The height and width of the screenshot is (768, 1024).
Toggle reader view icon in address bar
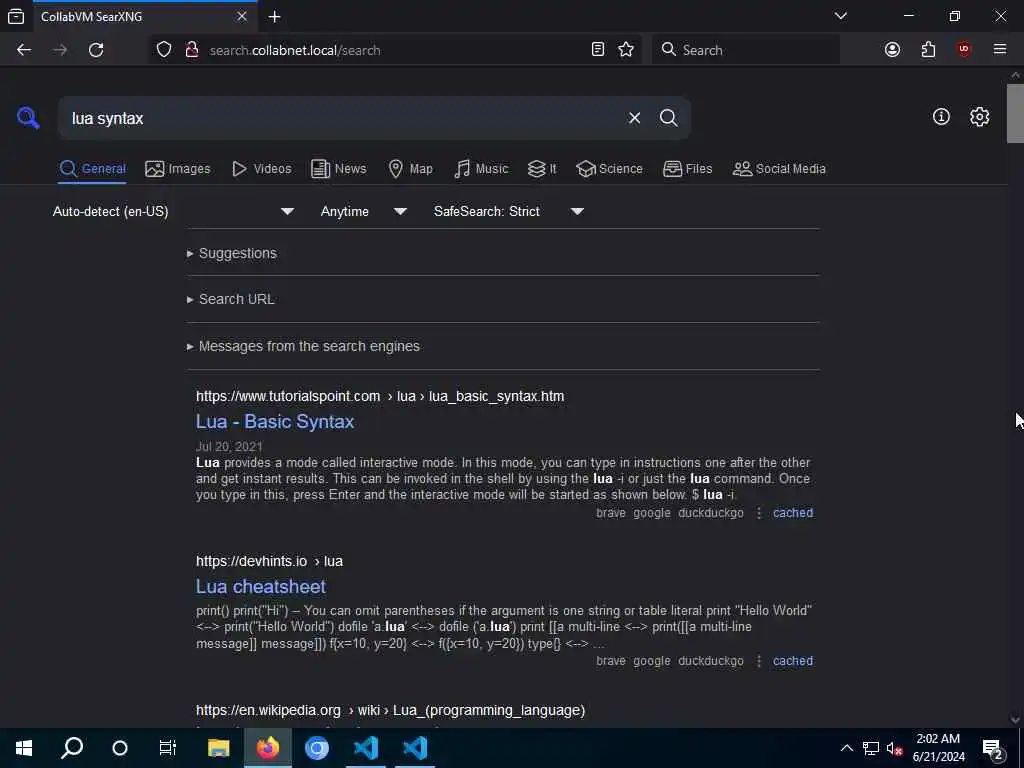click(598, 50)
